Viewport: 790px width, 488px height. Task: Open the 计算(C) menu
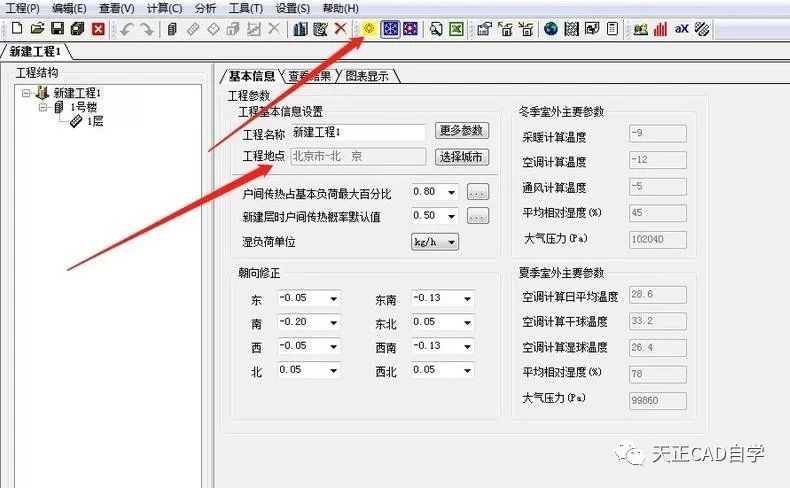(164, 9)
